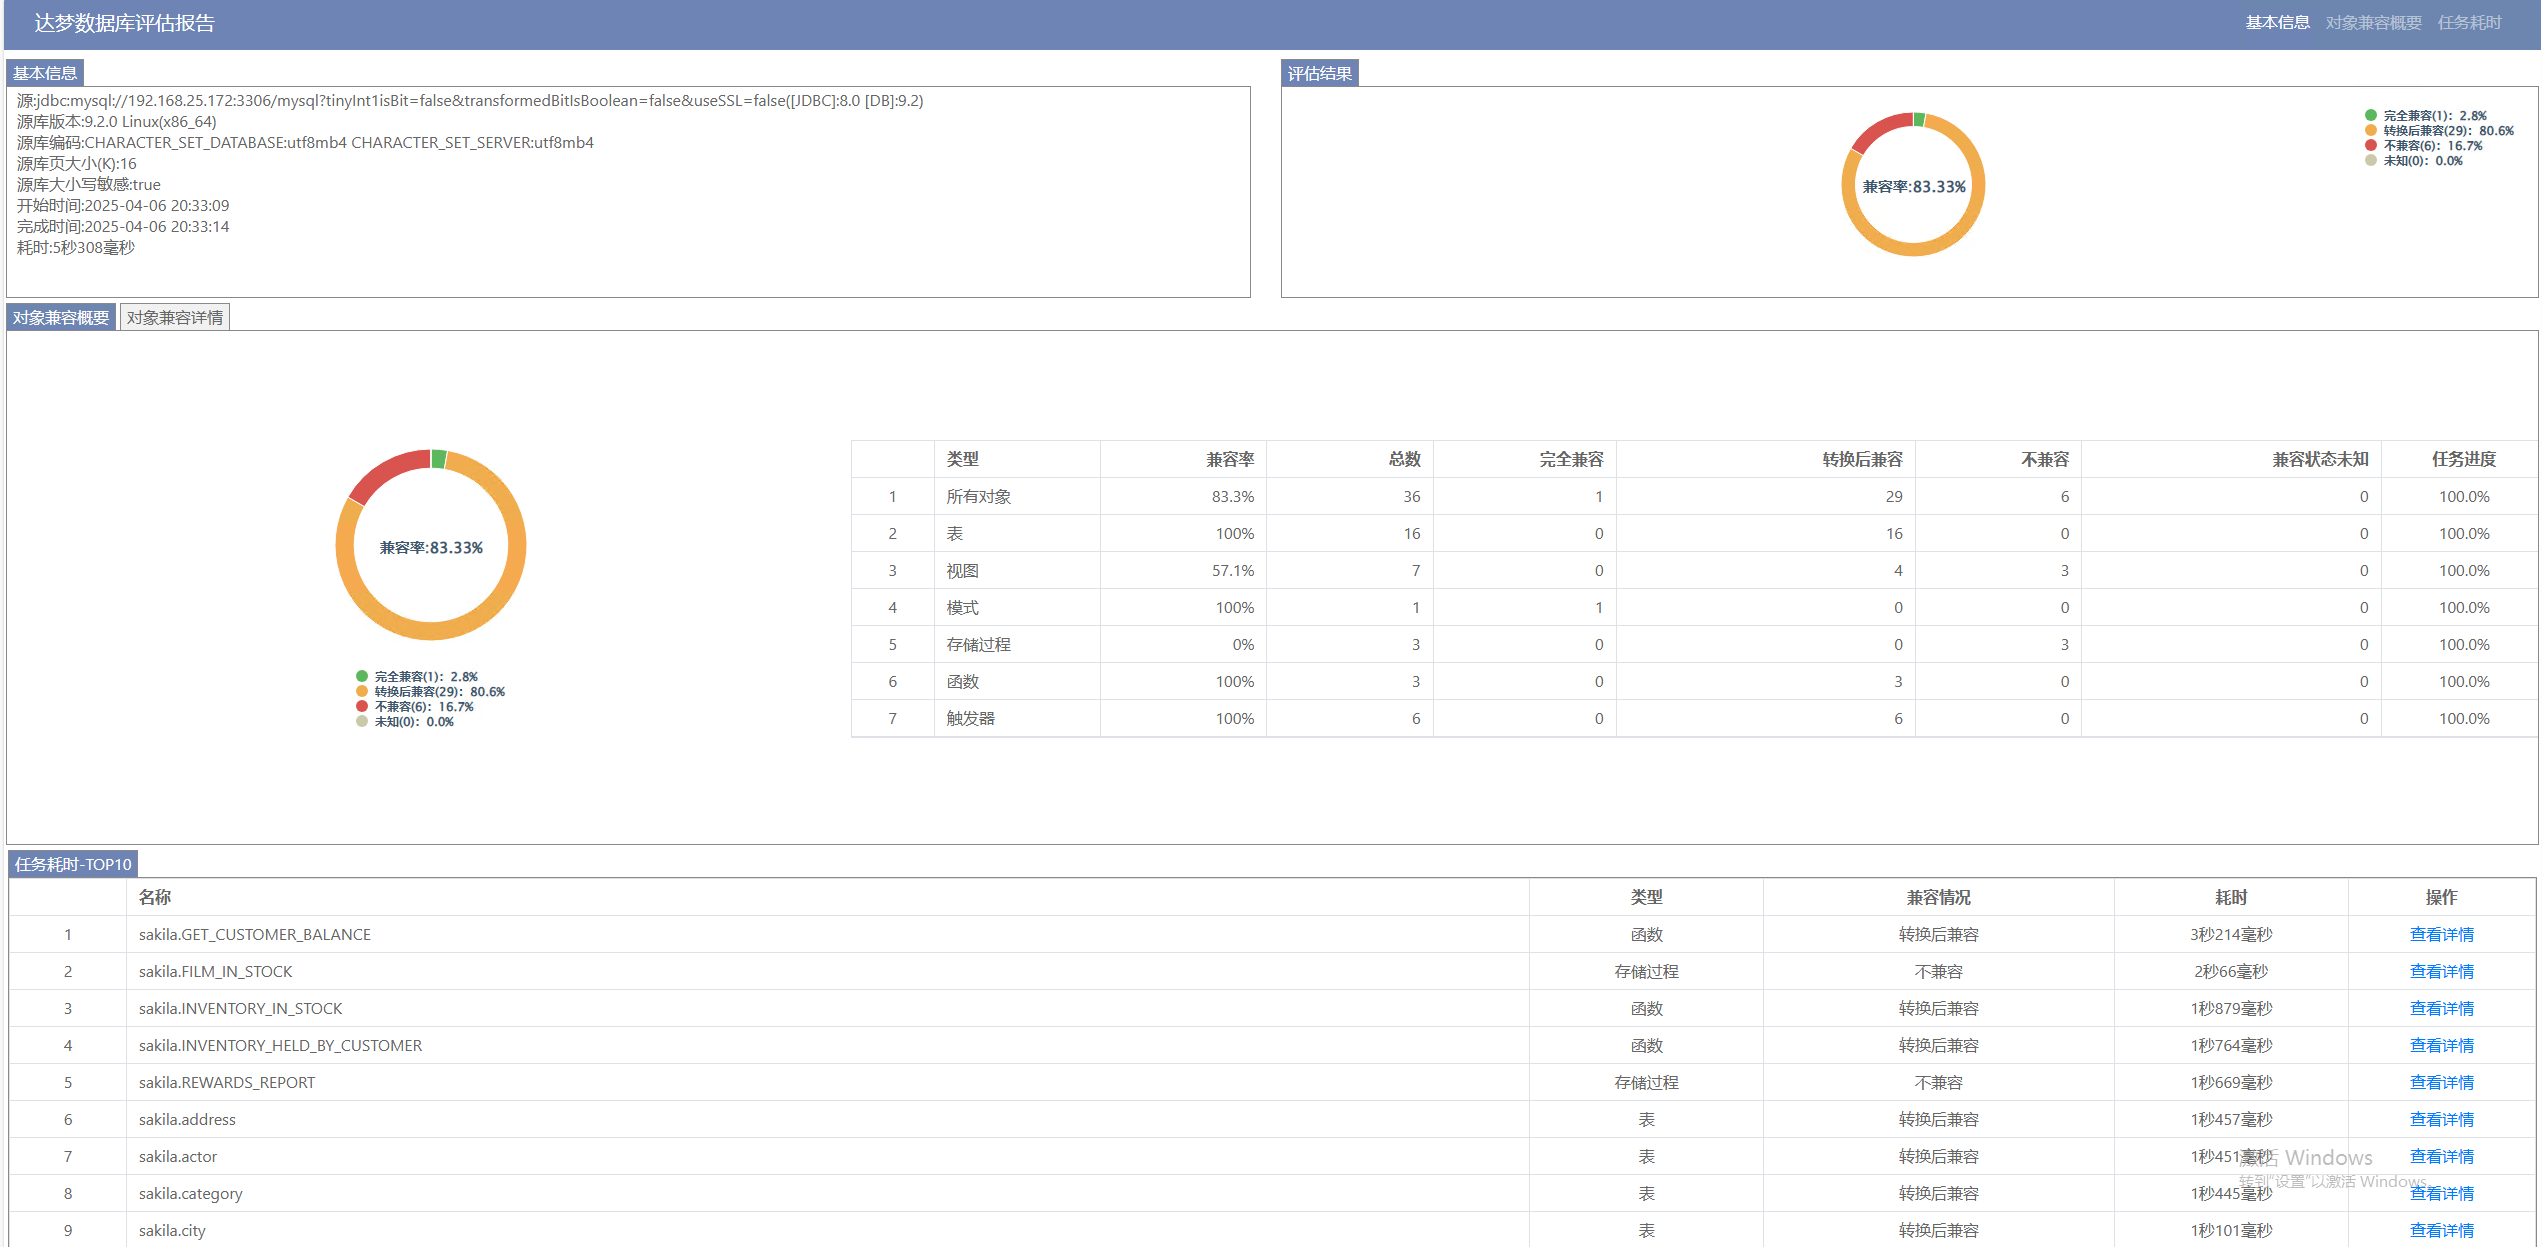Select 存储过程 row in compatibility table
Image resolution: width=2542 pixels, height=1247 pixels.
978,645
